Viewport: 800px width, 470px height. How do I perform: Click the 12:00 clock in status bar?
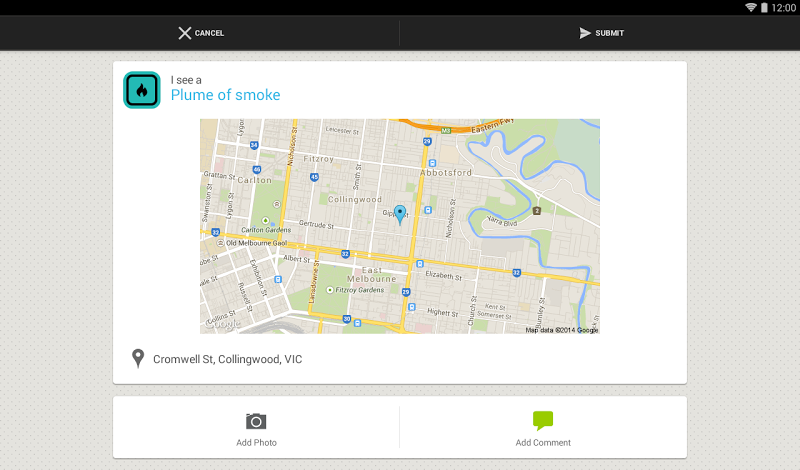click(x=783, y=8)
